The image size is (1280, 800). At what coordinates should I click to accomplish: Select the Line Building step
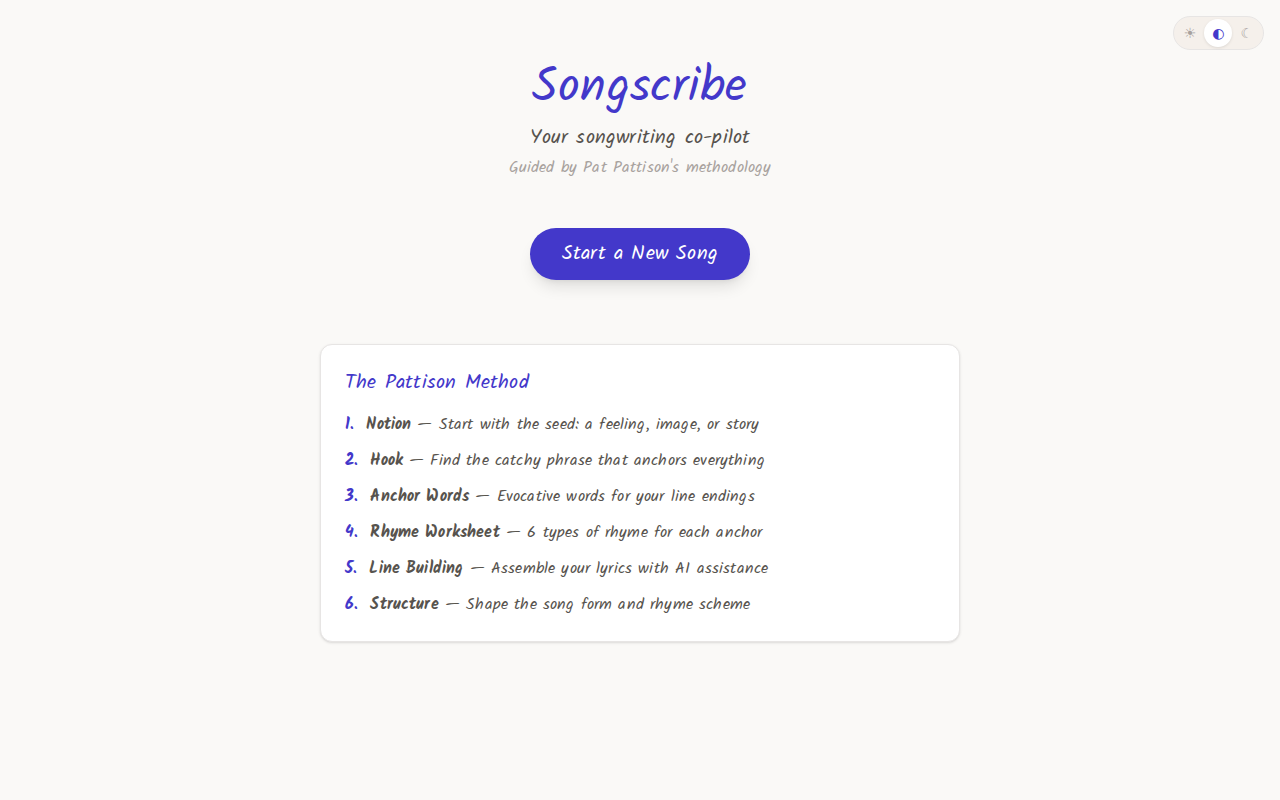tap(416, 567)
